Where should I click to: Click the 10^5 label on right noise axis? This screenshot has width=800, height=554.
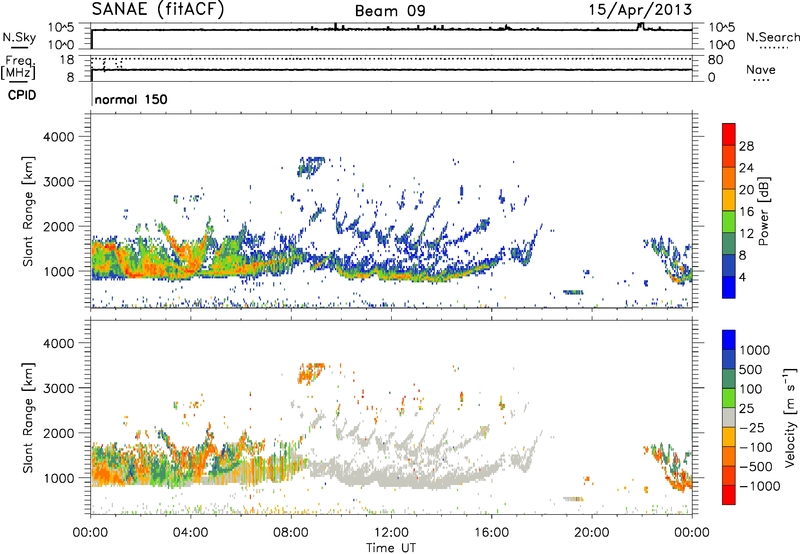tap(722, 28)
